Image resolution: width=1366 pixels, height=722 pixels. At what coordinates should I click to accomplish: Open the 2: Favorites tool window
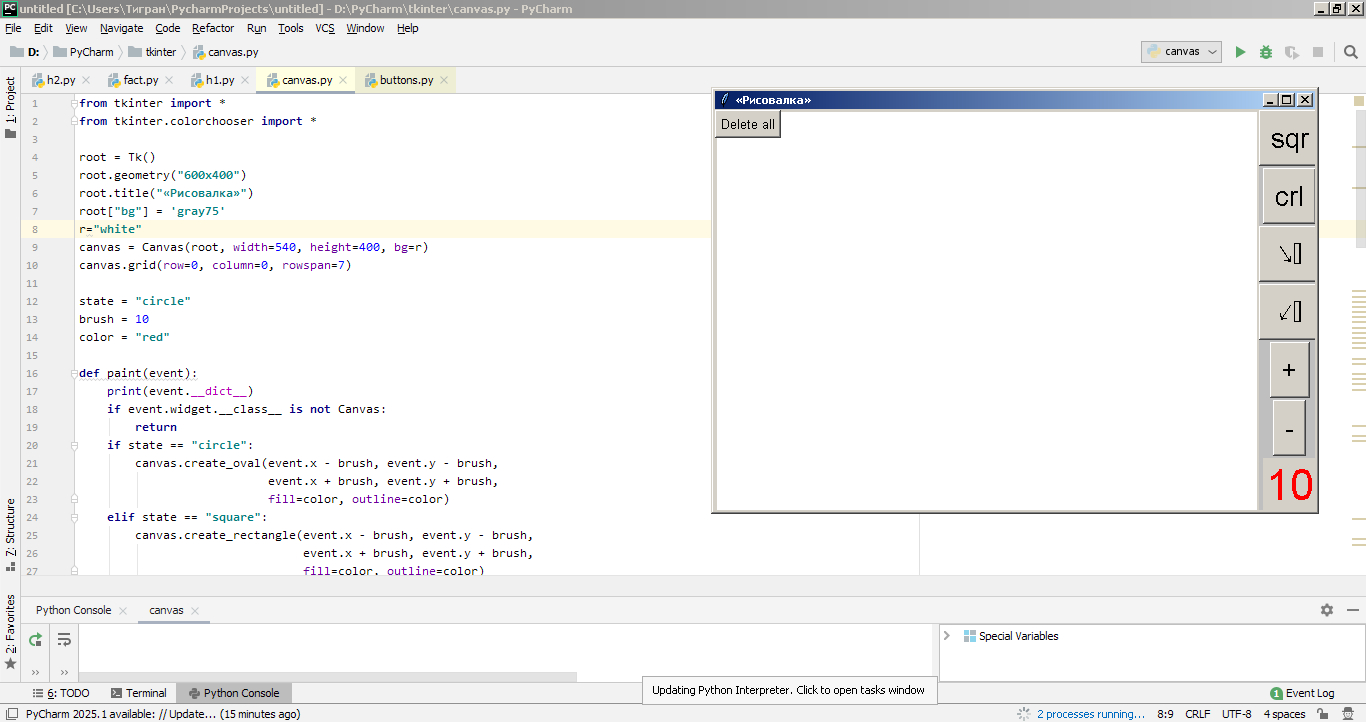(x=10, y=631)
